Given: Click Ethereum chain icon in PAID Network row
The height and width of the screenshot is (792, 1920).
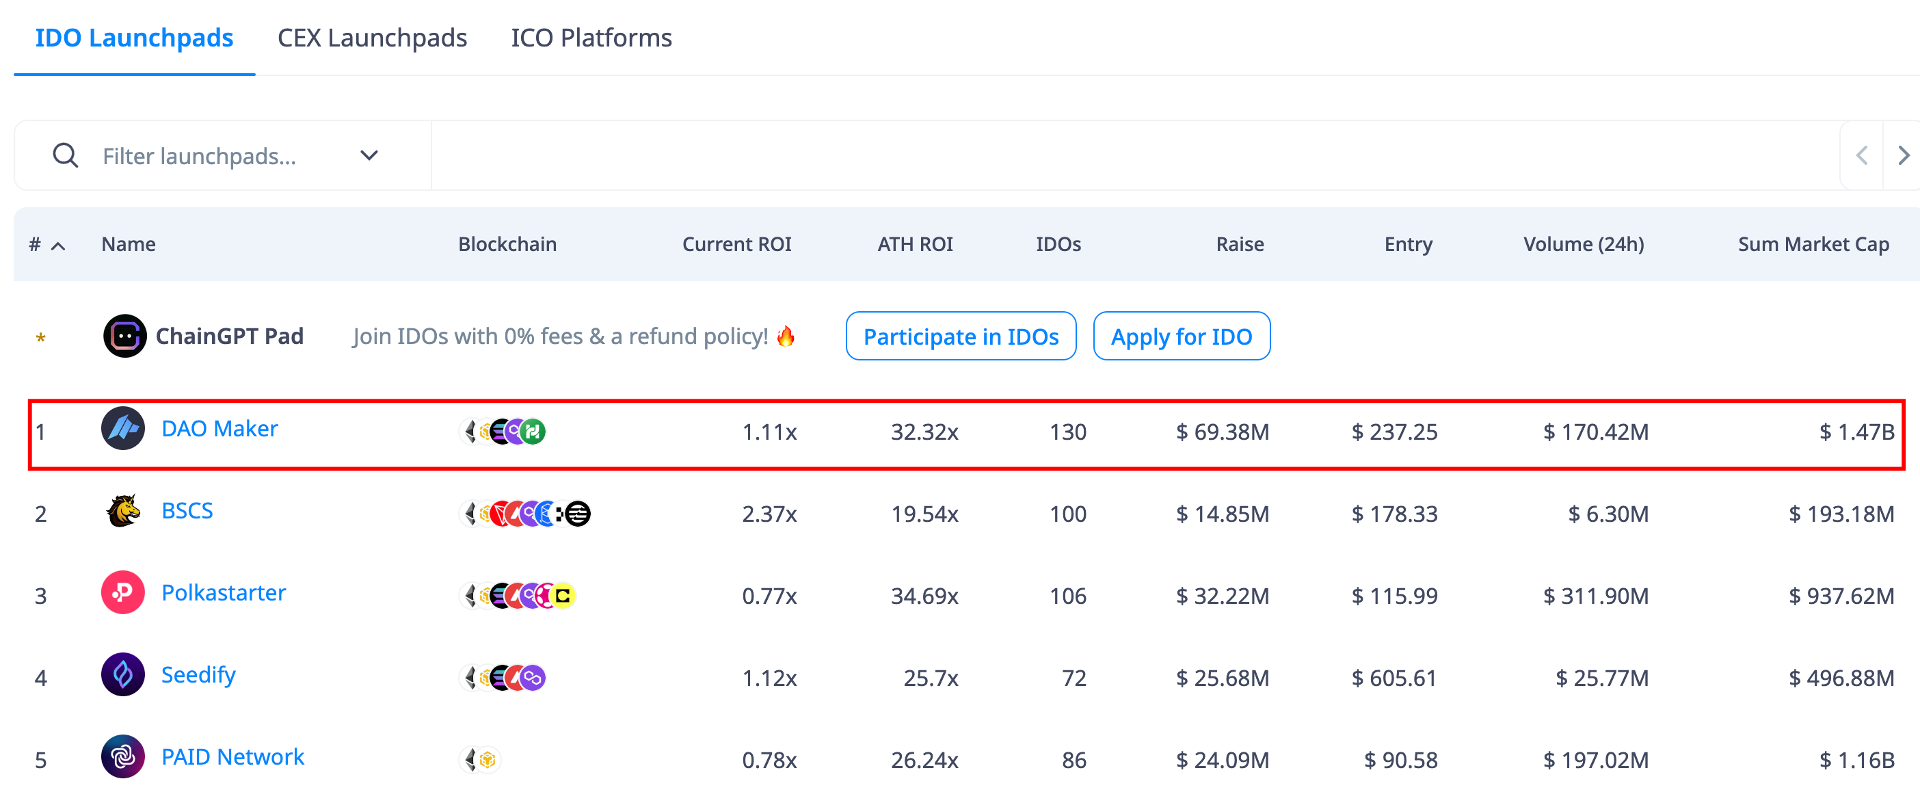Looking at the screenshot, I should click(x=470, y=760).
